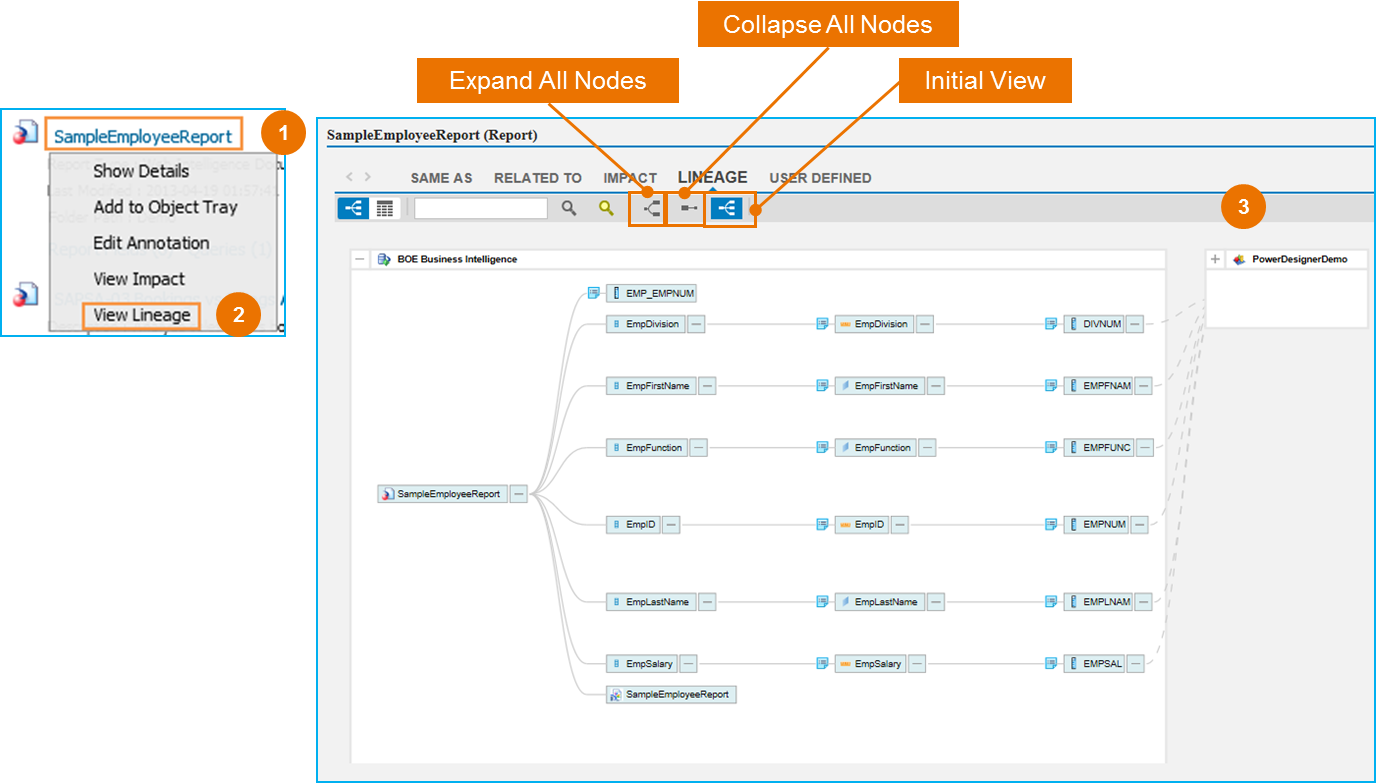Click the orange measure icon on the EmpID node
Screen dimensions: 1376x783
coord(845,525)
